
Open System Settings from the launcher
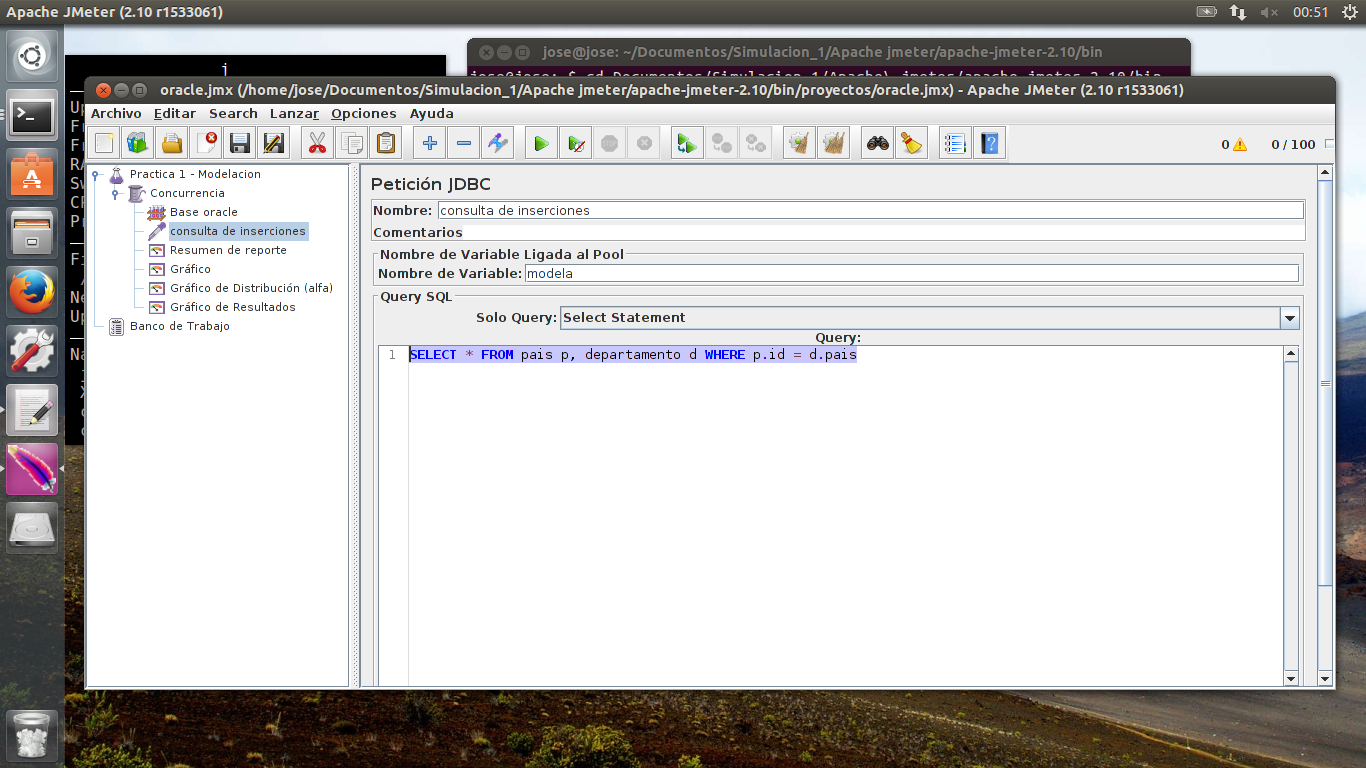(x=33, y=351)
